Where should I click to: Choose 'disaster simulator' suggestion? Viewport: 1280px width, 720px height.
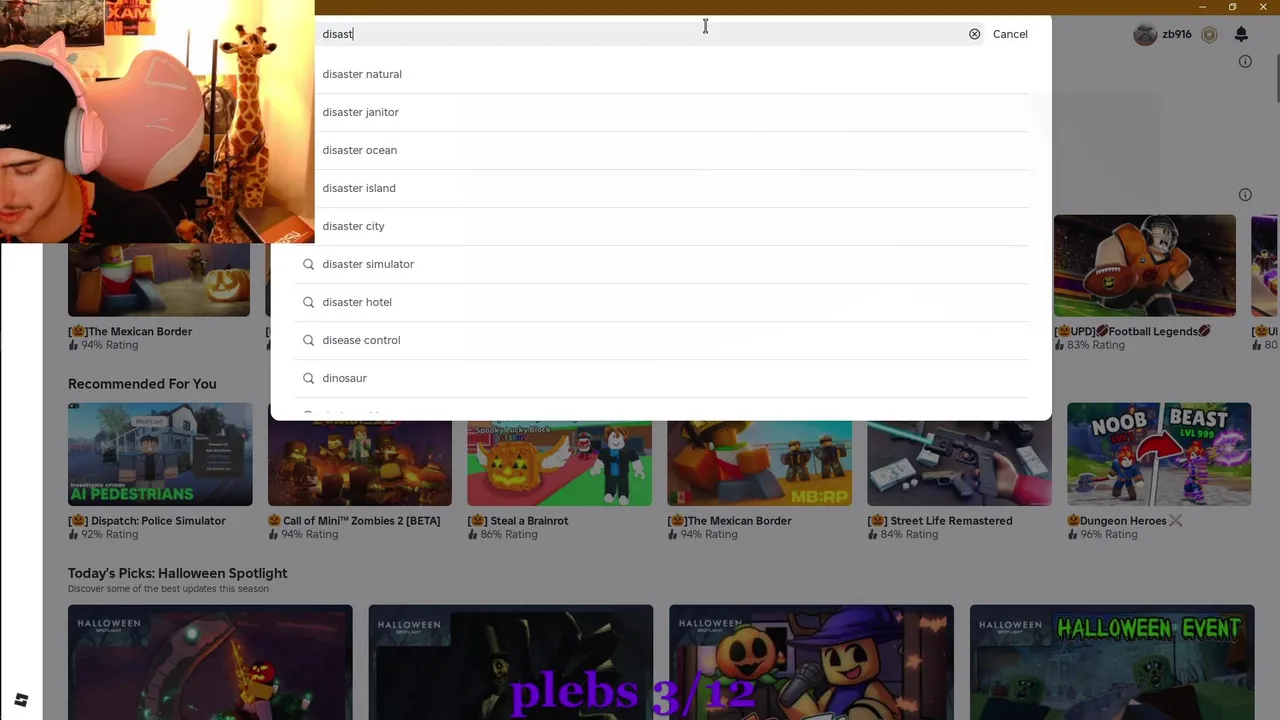661,264
